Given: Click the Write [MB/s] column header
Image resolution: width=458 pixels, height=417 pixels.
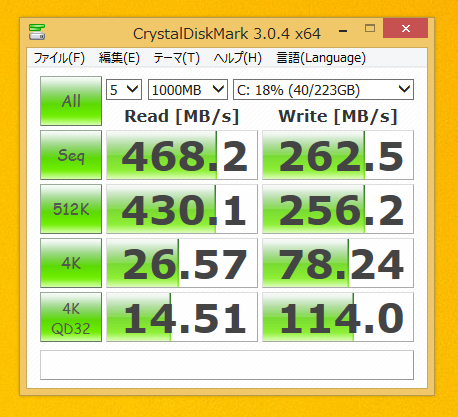Looking at the screenshot, I should pos(338,116).
